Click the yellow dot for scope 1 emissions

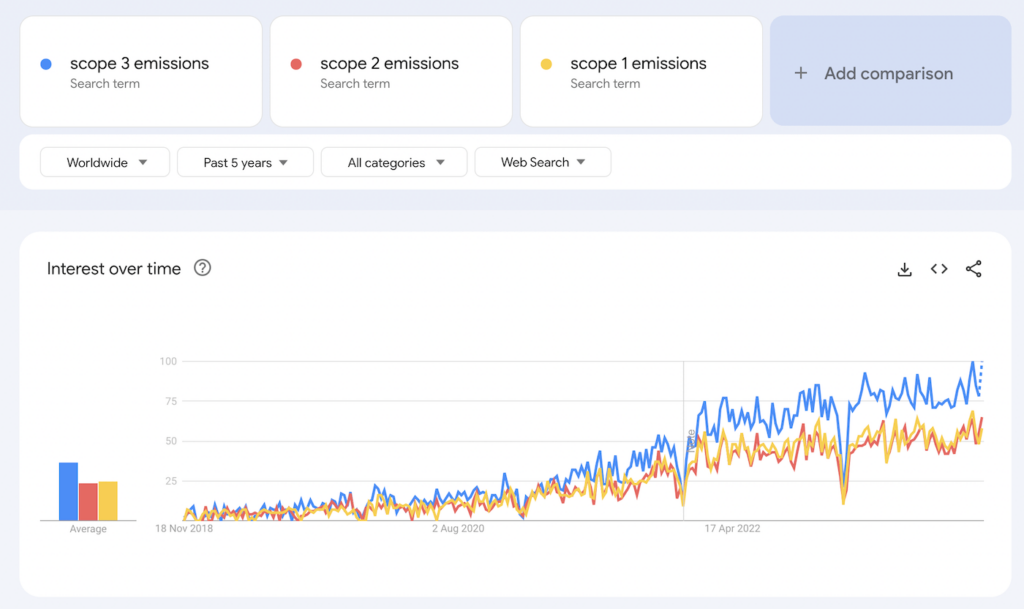click(x=546, y=64)
